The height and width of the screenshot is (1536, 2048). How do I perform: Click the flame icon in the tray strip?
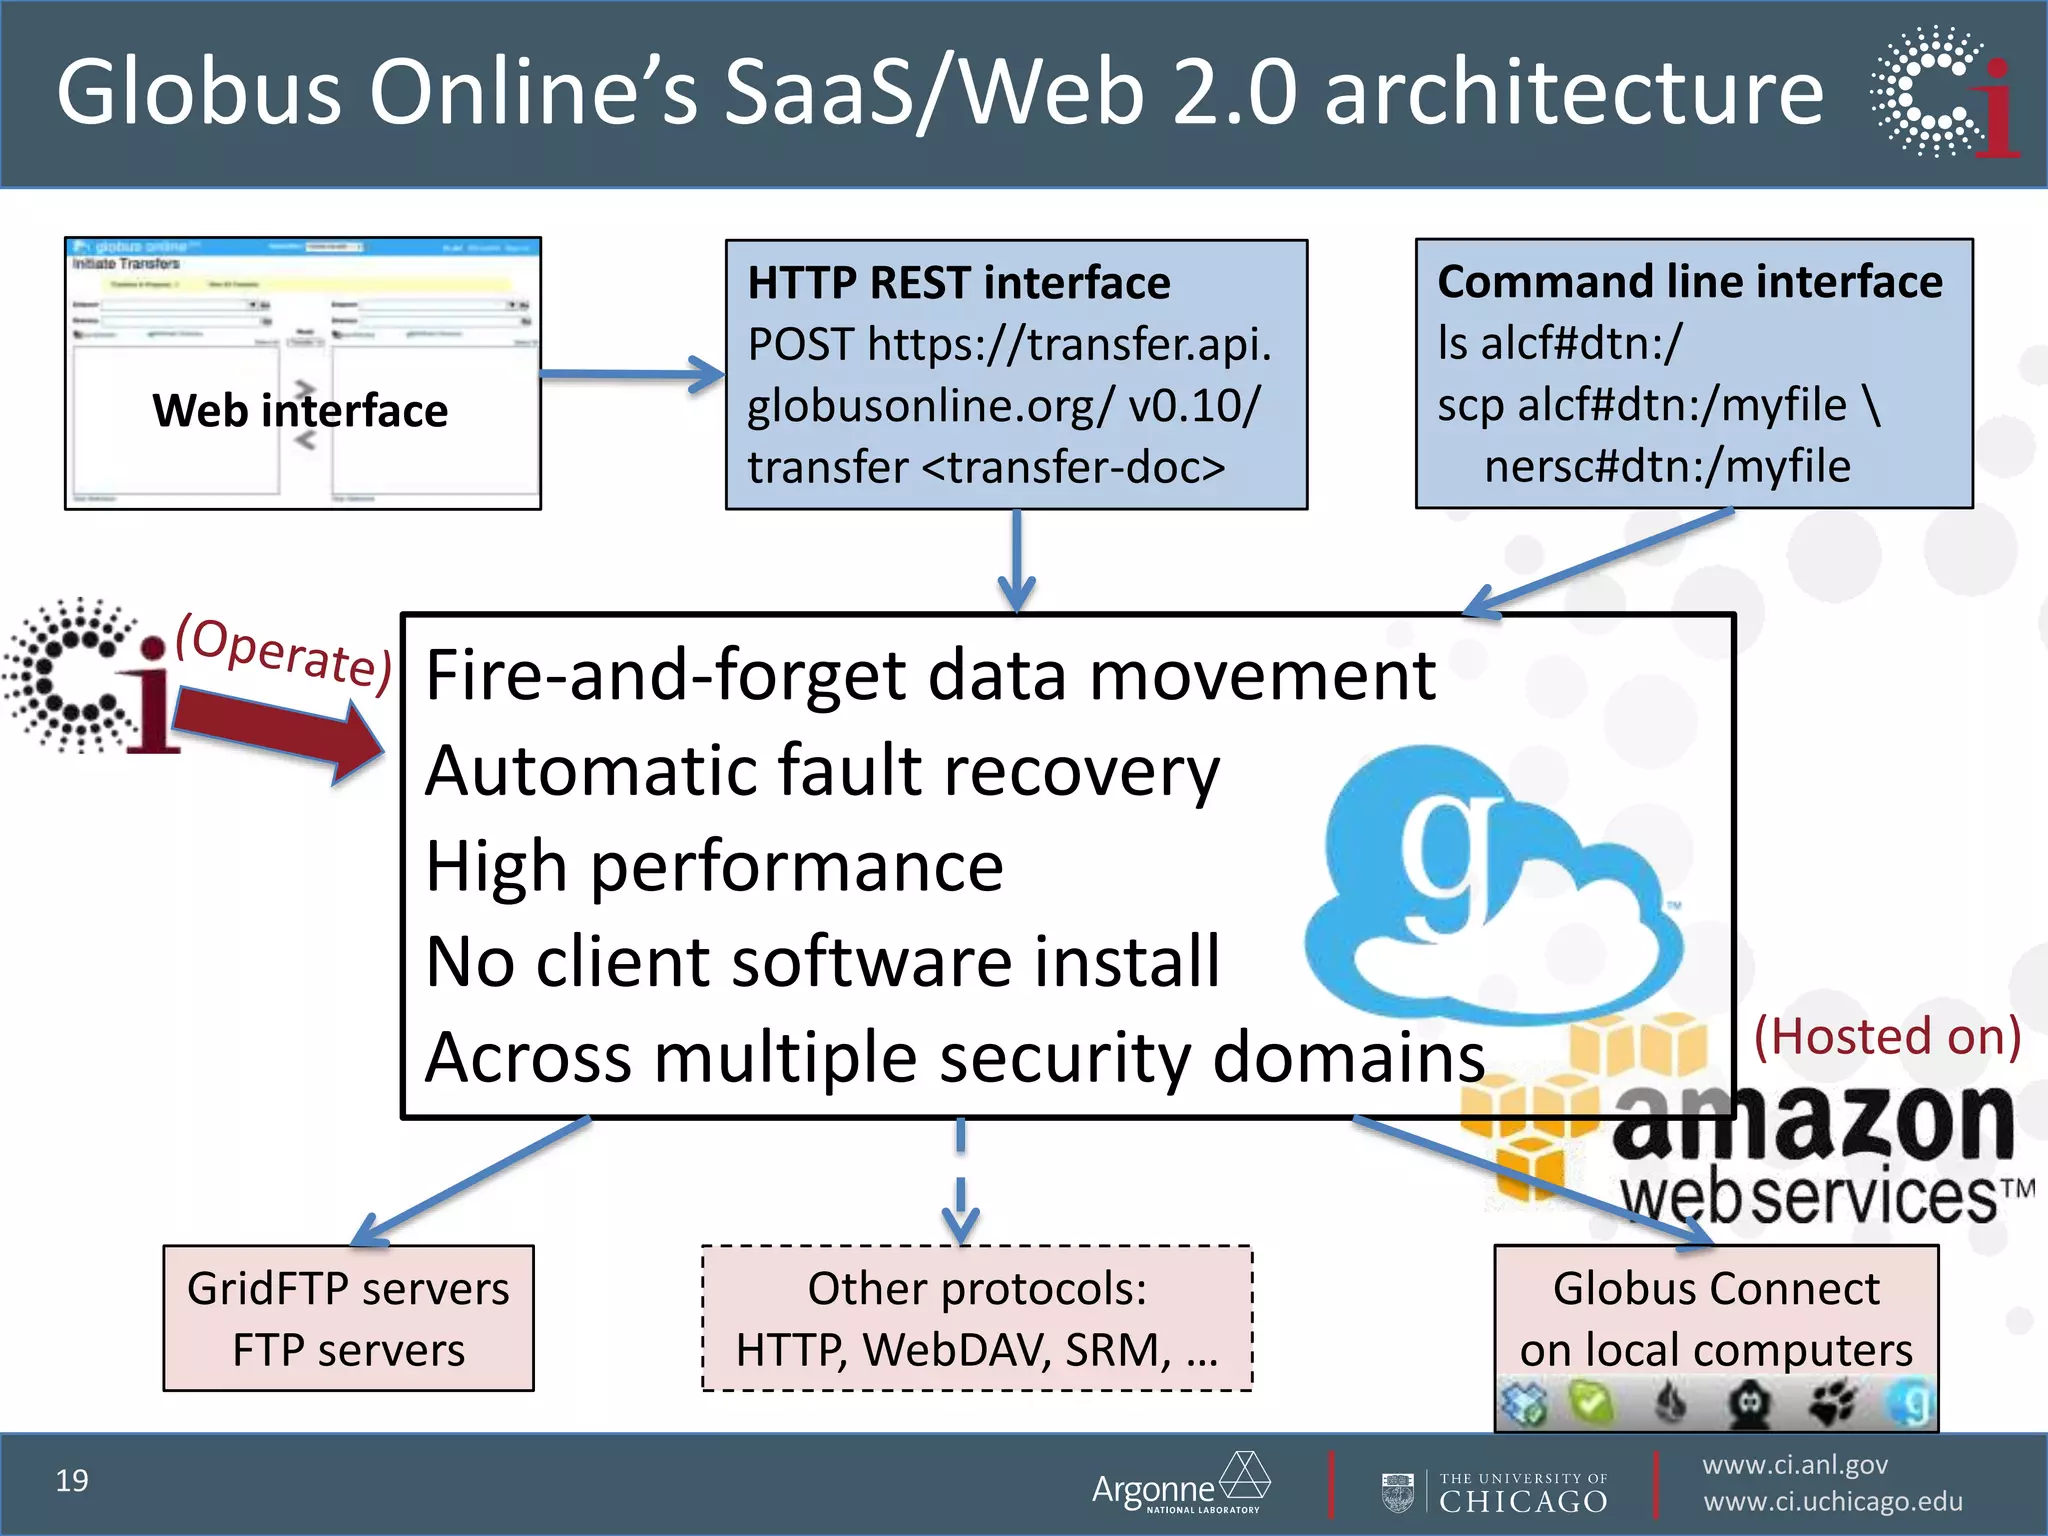click(x=1670, y=1404)
